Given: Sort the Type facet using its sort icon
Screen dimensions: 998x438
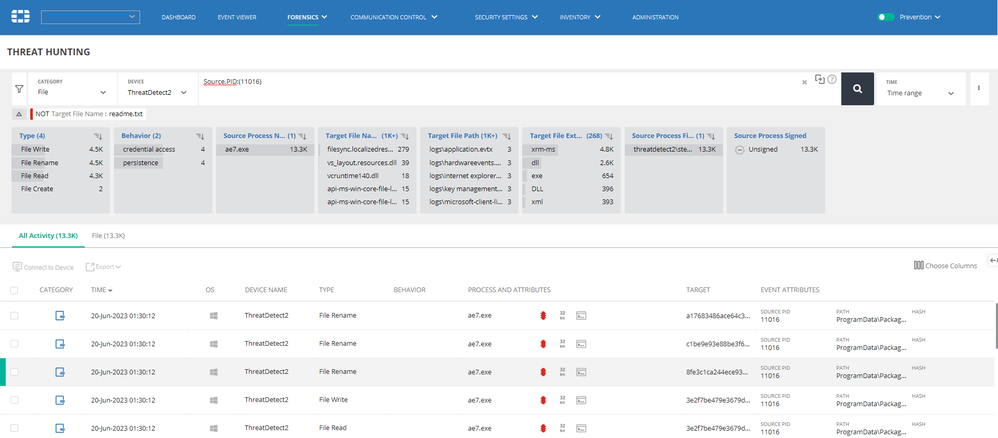Looking at the screenshot, I should [x=98, y=134].
